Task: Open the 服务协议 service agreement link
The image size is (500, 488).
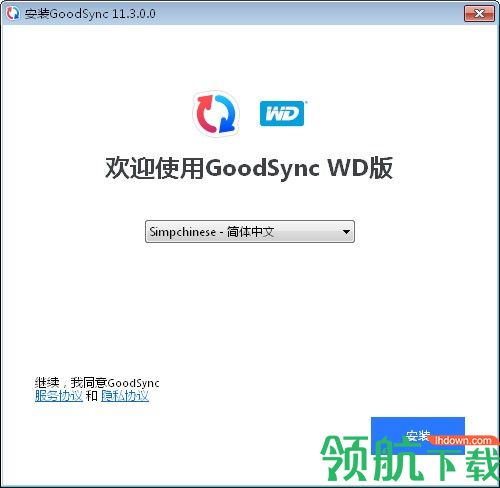Action: 59,396
